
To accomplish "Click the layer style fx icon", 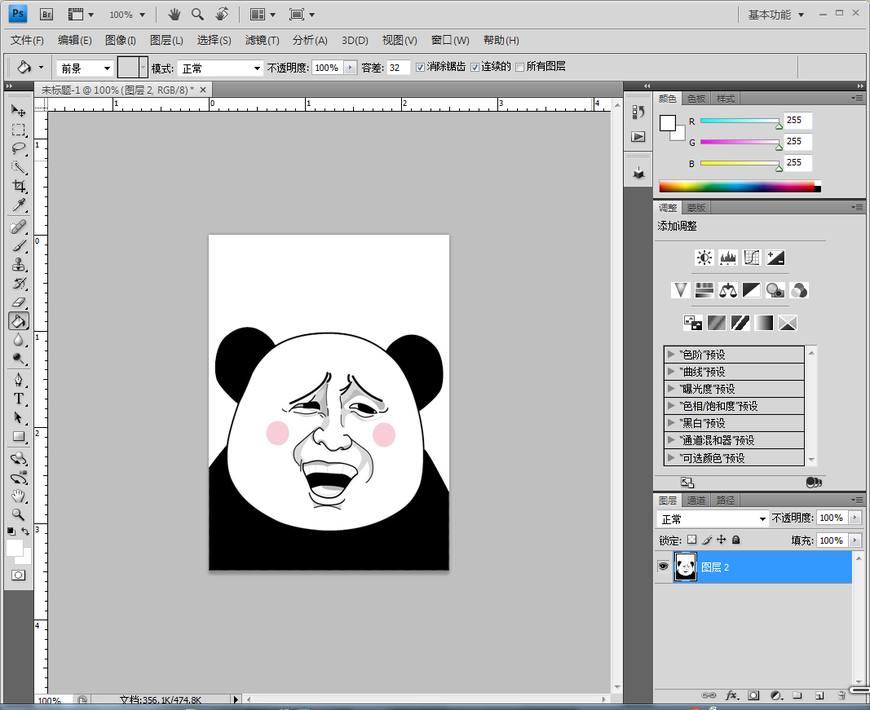I will 732,694.
